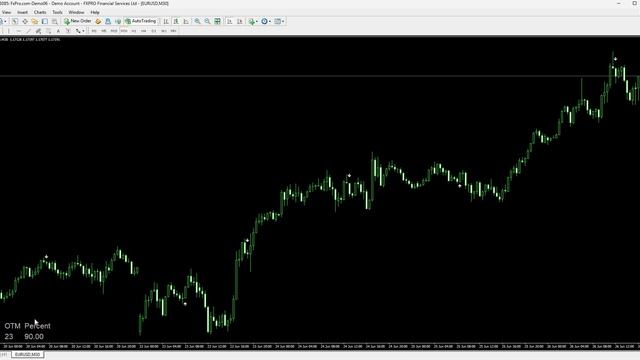Select the Fibonacci retracement tool

click(48, 31)
